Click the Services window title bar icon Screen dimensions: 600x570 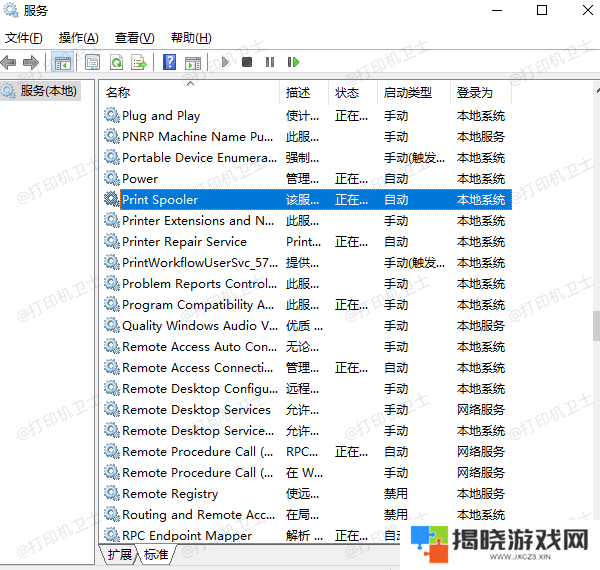coord(11,10)
